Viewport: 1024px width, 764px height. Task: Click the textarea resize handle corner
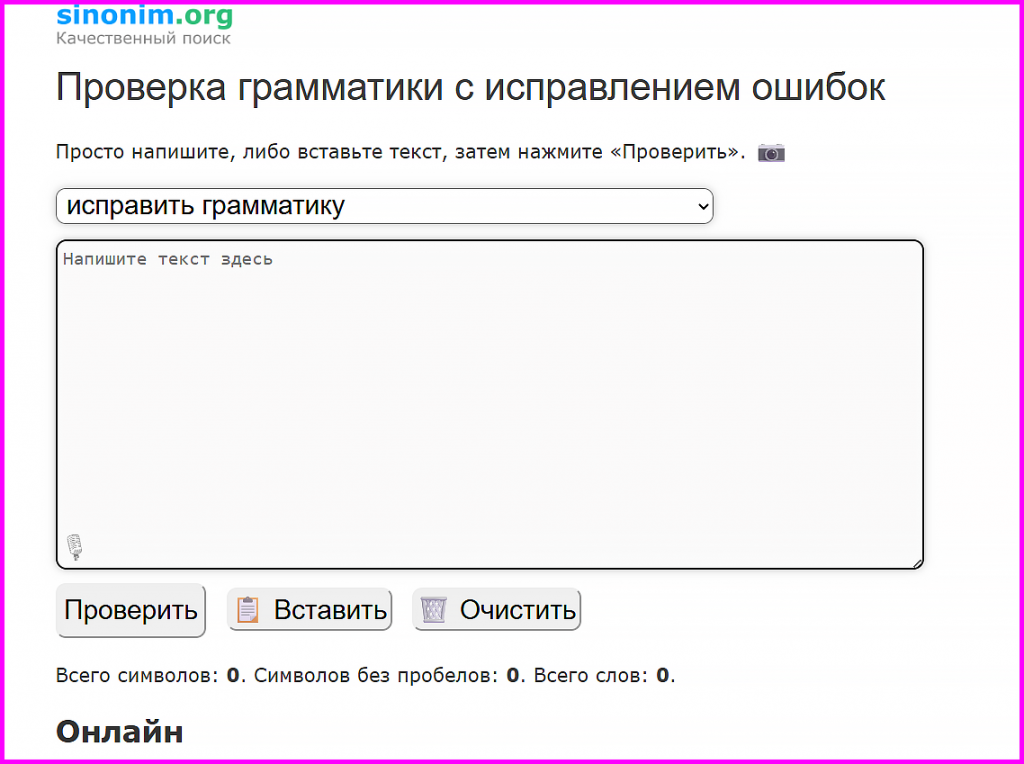(918, 564)
